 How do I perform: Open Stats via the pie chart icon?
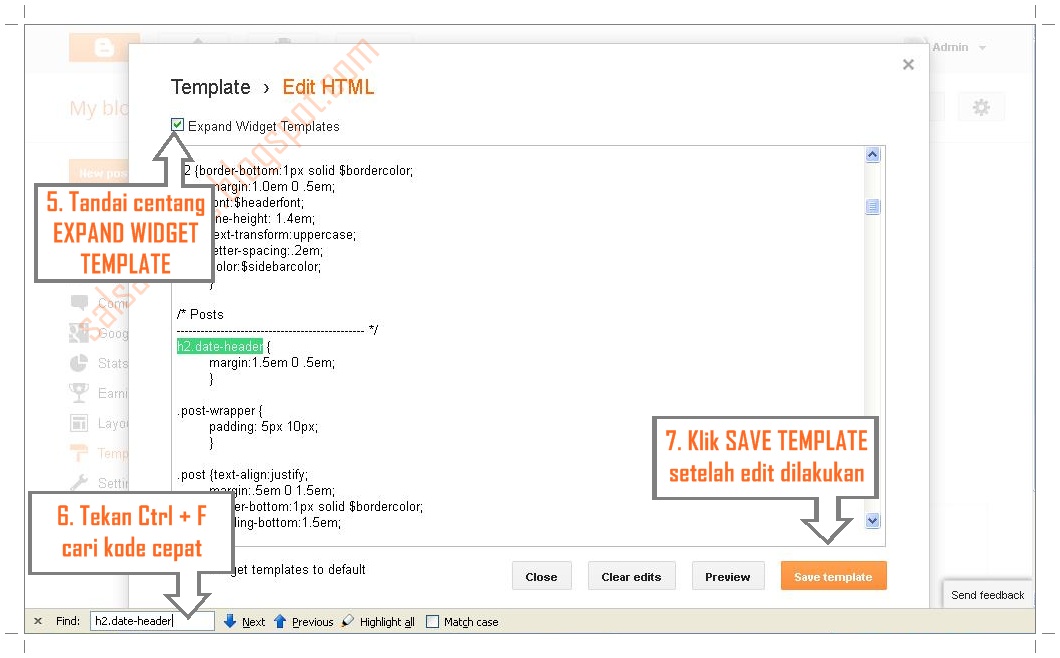coord(80,363)
